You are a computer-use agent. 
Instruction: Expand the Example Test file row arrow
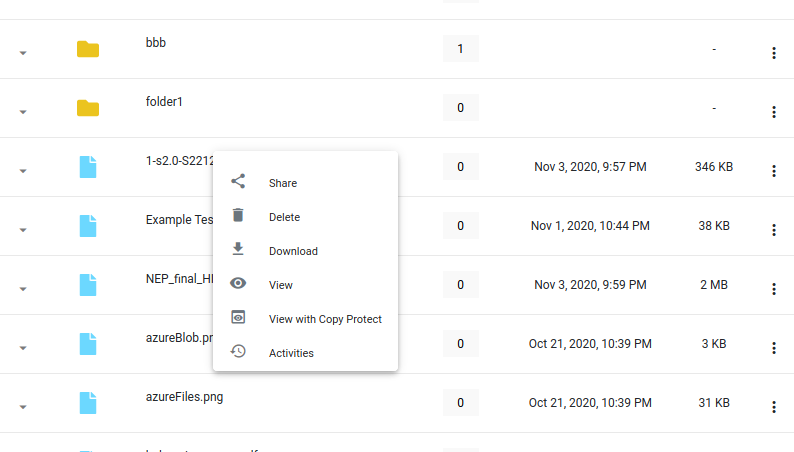(23, 230)
